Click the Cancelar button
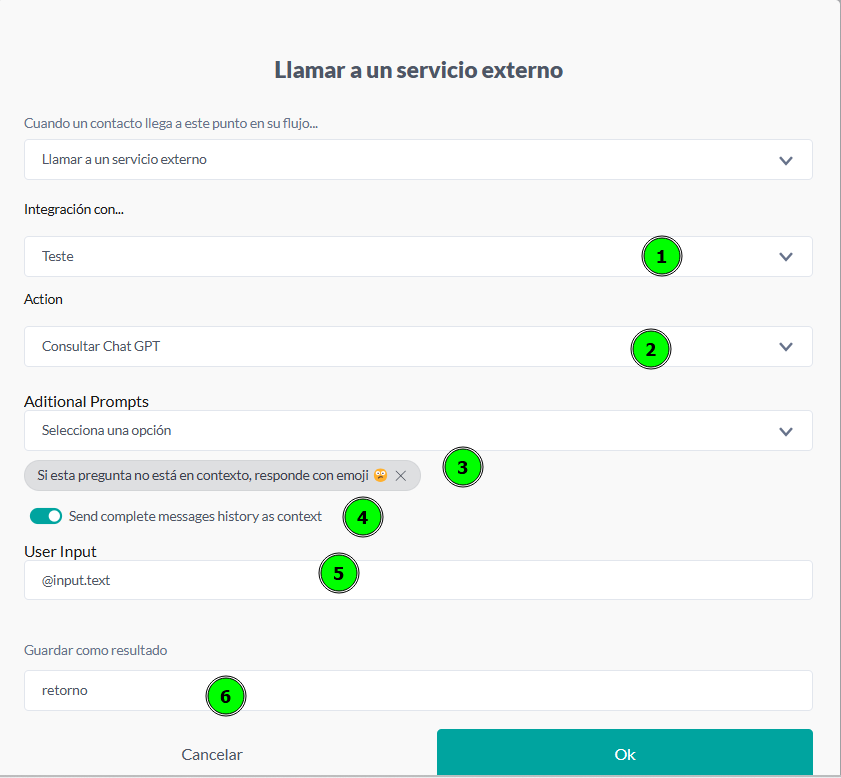Screen dimensions: 841x778 (x=211, y=755)
